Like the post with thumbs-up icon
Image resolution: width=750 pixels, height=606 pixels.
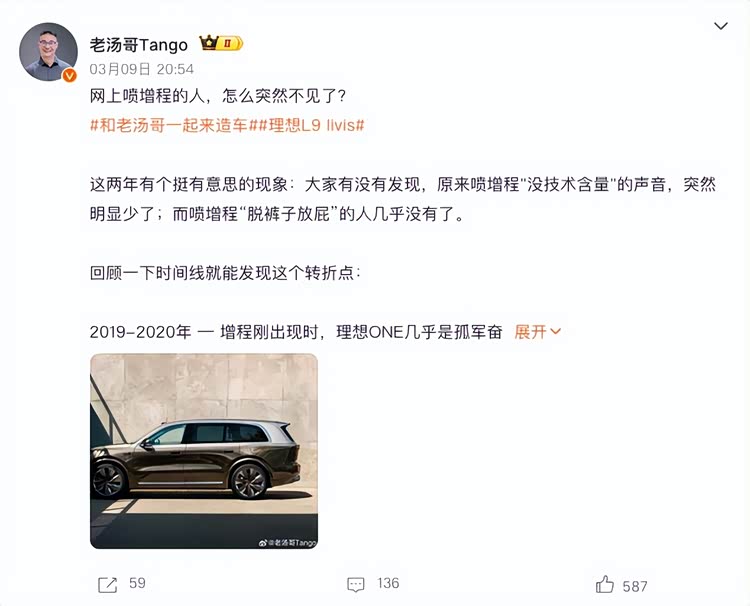tap(605, 584)
